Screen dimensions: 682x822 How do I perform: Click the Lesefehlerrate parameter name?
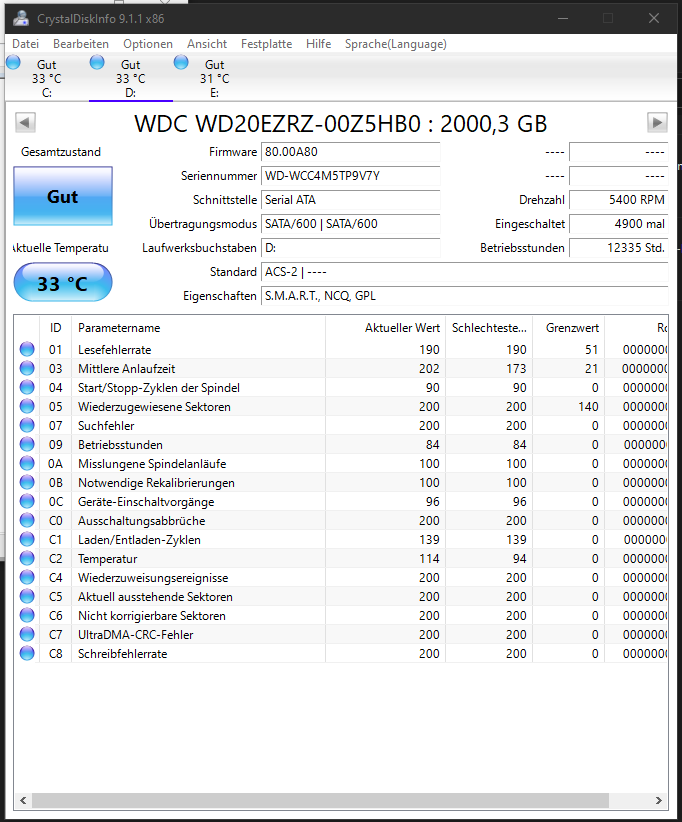click(x=114, y=350)
